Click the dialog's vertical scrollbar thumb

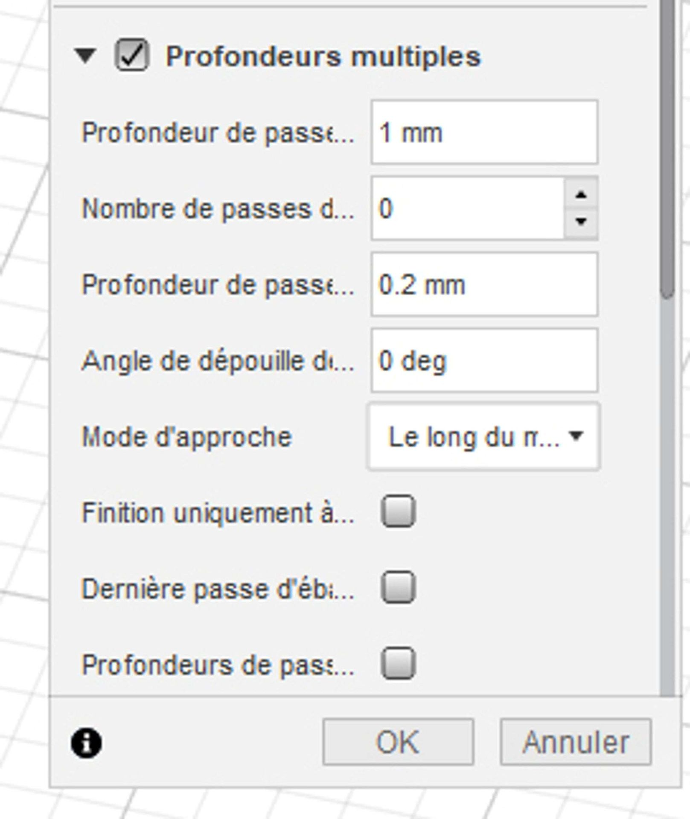coord(667,149)
